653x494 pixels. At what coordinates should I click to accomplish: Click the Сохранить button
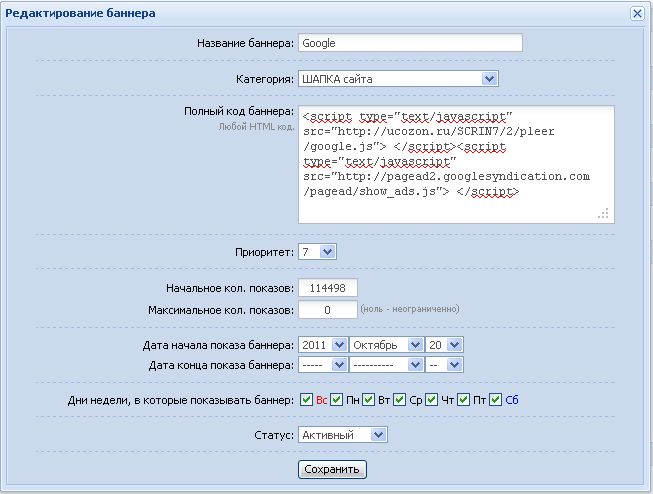click(x=332, y=469)
